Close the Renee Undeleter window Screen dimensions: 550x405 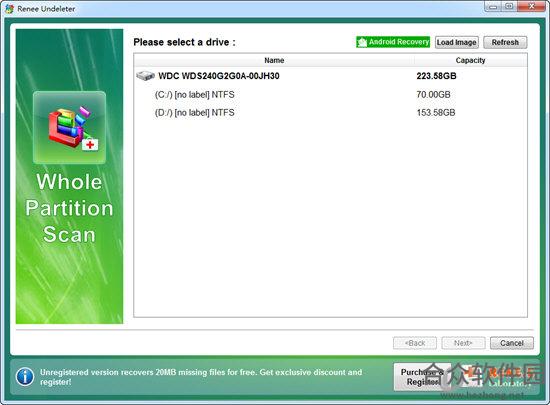tap(531, 7)
